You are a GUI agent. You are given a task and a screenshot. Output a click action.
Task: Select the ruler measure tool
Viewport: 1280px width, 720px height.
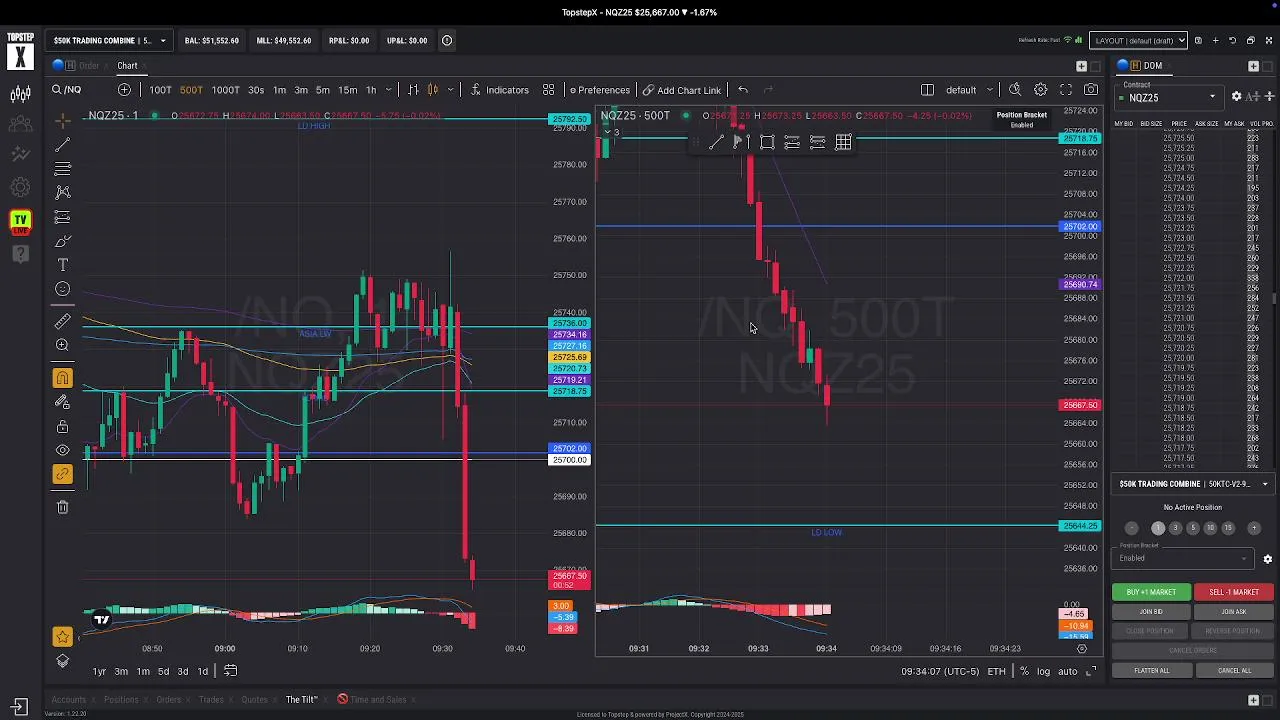[62, 321]
